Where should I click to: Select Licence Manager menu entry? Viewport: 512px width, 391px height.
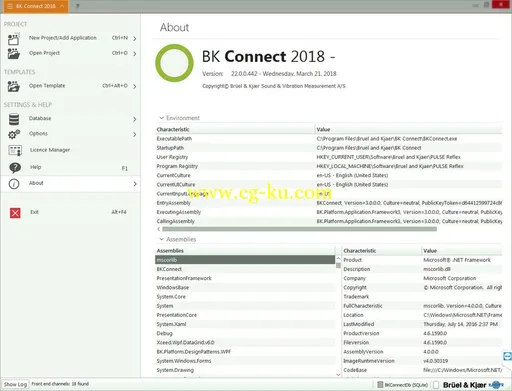point(70,150)
